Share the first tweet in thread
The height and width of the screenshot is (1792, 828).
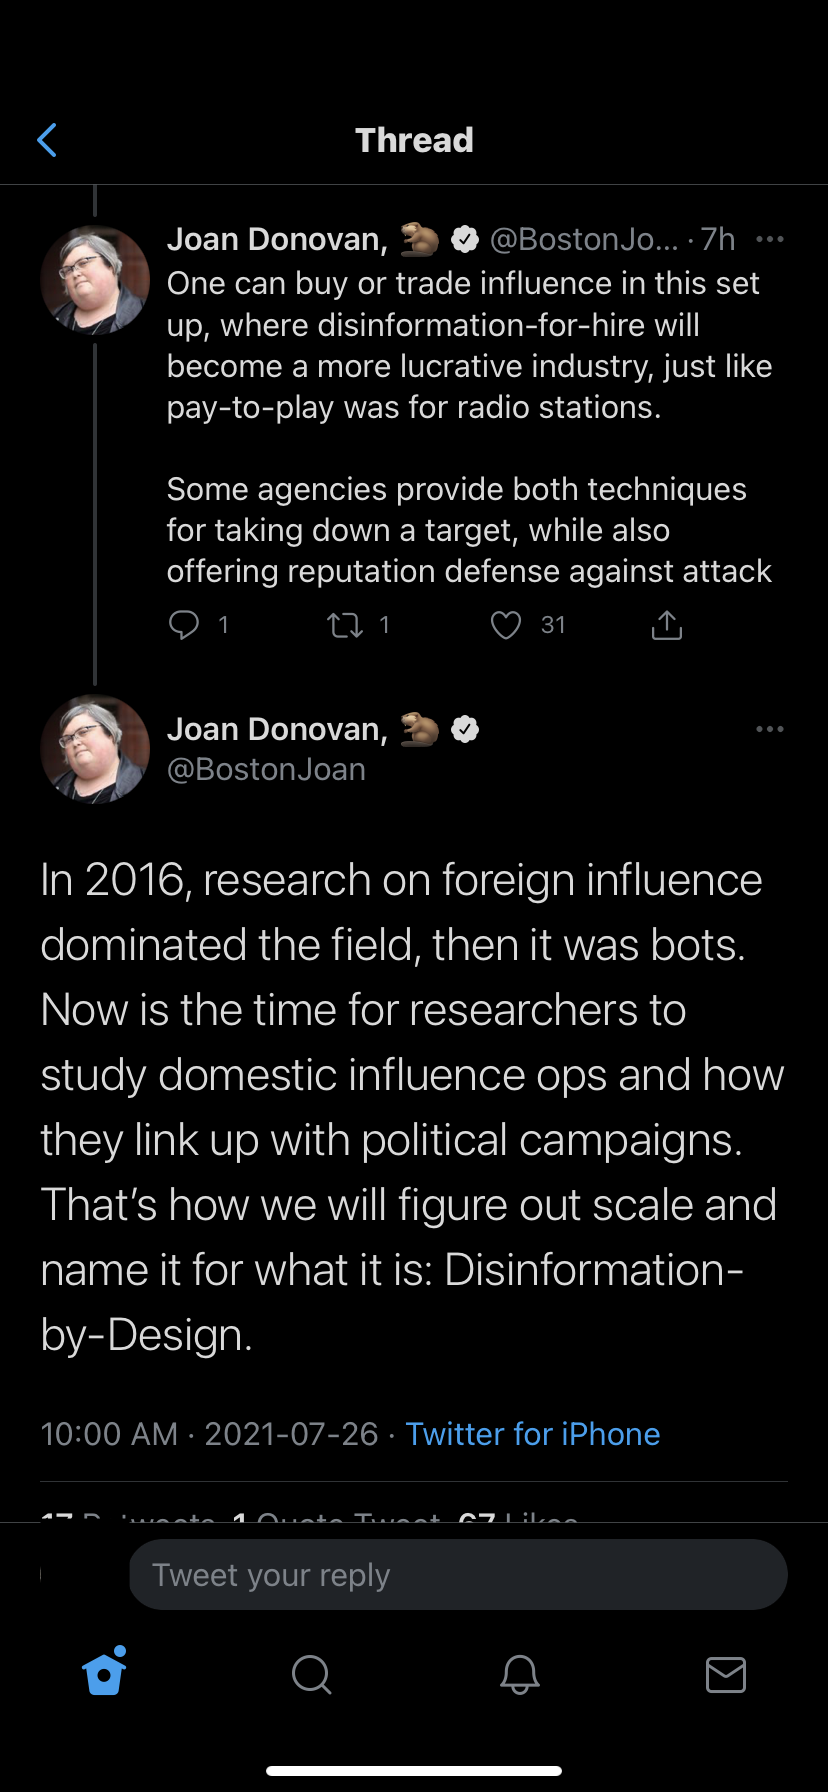(666, 625)
